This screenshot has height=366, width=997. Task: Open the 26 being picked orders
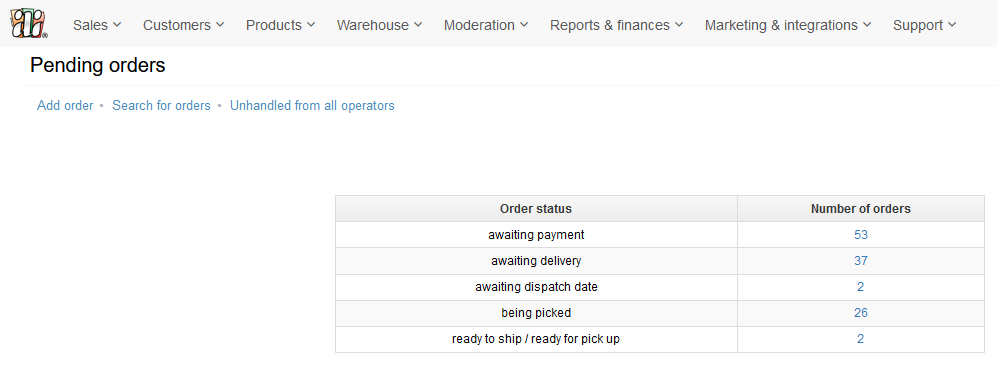tap(860, 313)
